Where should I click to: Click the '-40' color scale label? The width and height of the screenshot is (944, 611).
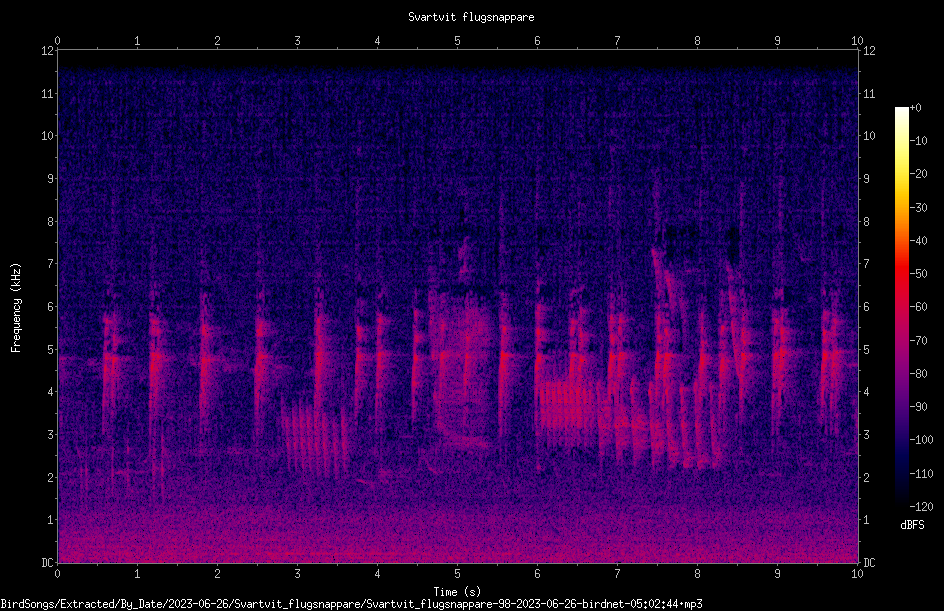(x=919, y=241)
